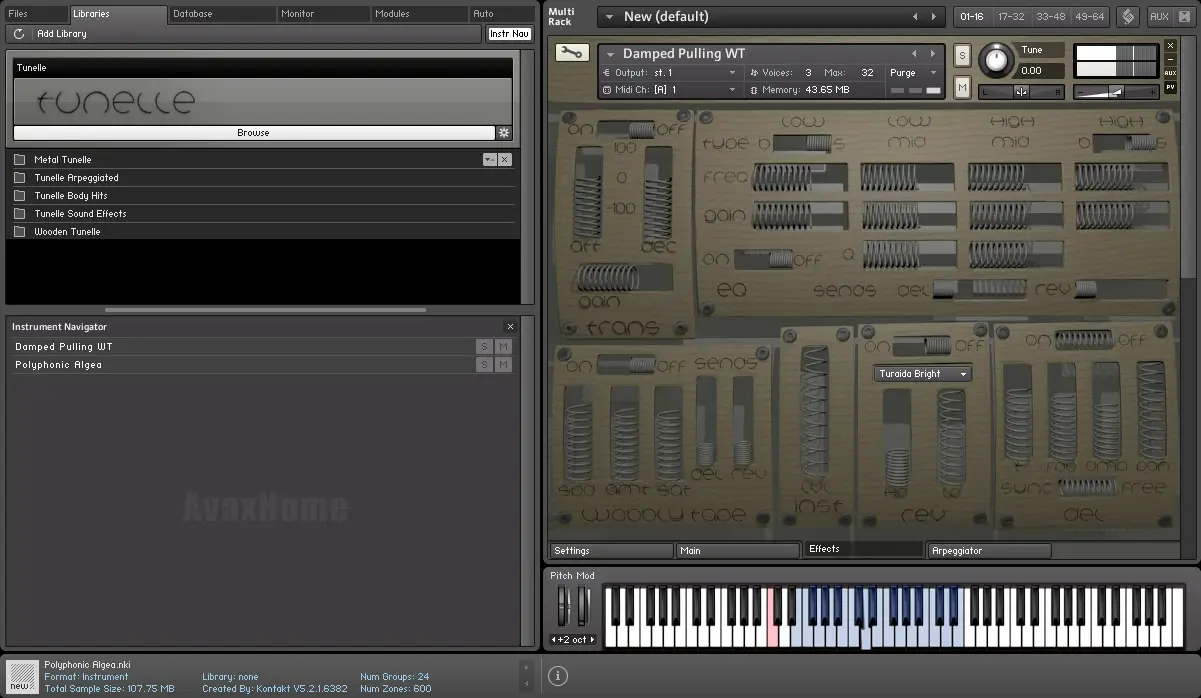This screenshot has width=1201, height=698.
Task: Switch to the Database tab
Action: [223, 14]
